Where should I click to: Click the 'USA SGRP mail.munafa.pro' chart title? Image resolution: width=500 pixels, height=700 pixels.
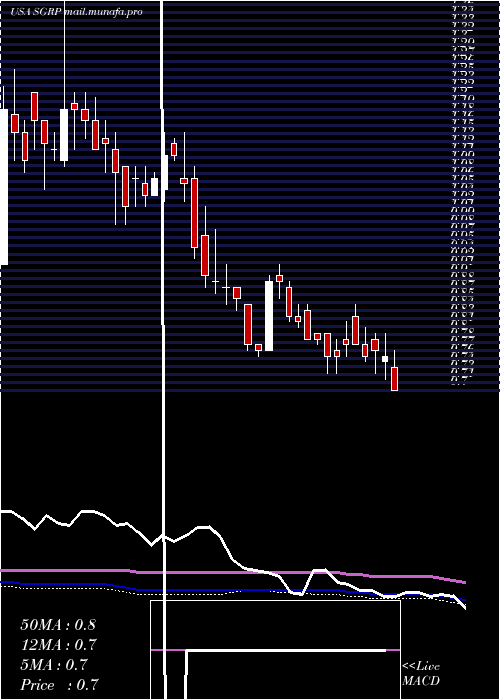(76, 12)
